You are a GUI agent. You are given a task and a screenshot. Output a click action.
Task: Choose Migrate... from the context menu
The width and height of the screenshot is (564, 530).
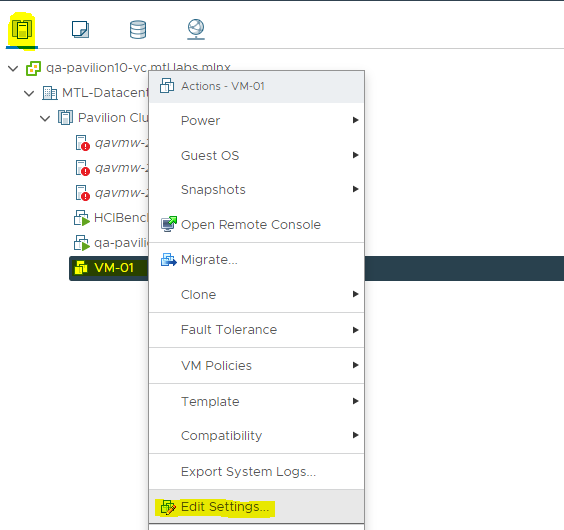point(256,260)
